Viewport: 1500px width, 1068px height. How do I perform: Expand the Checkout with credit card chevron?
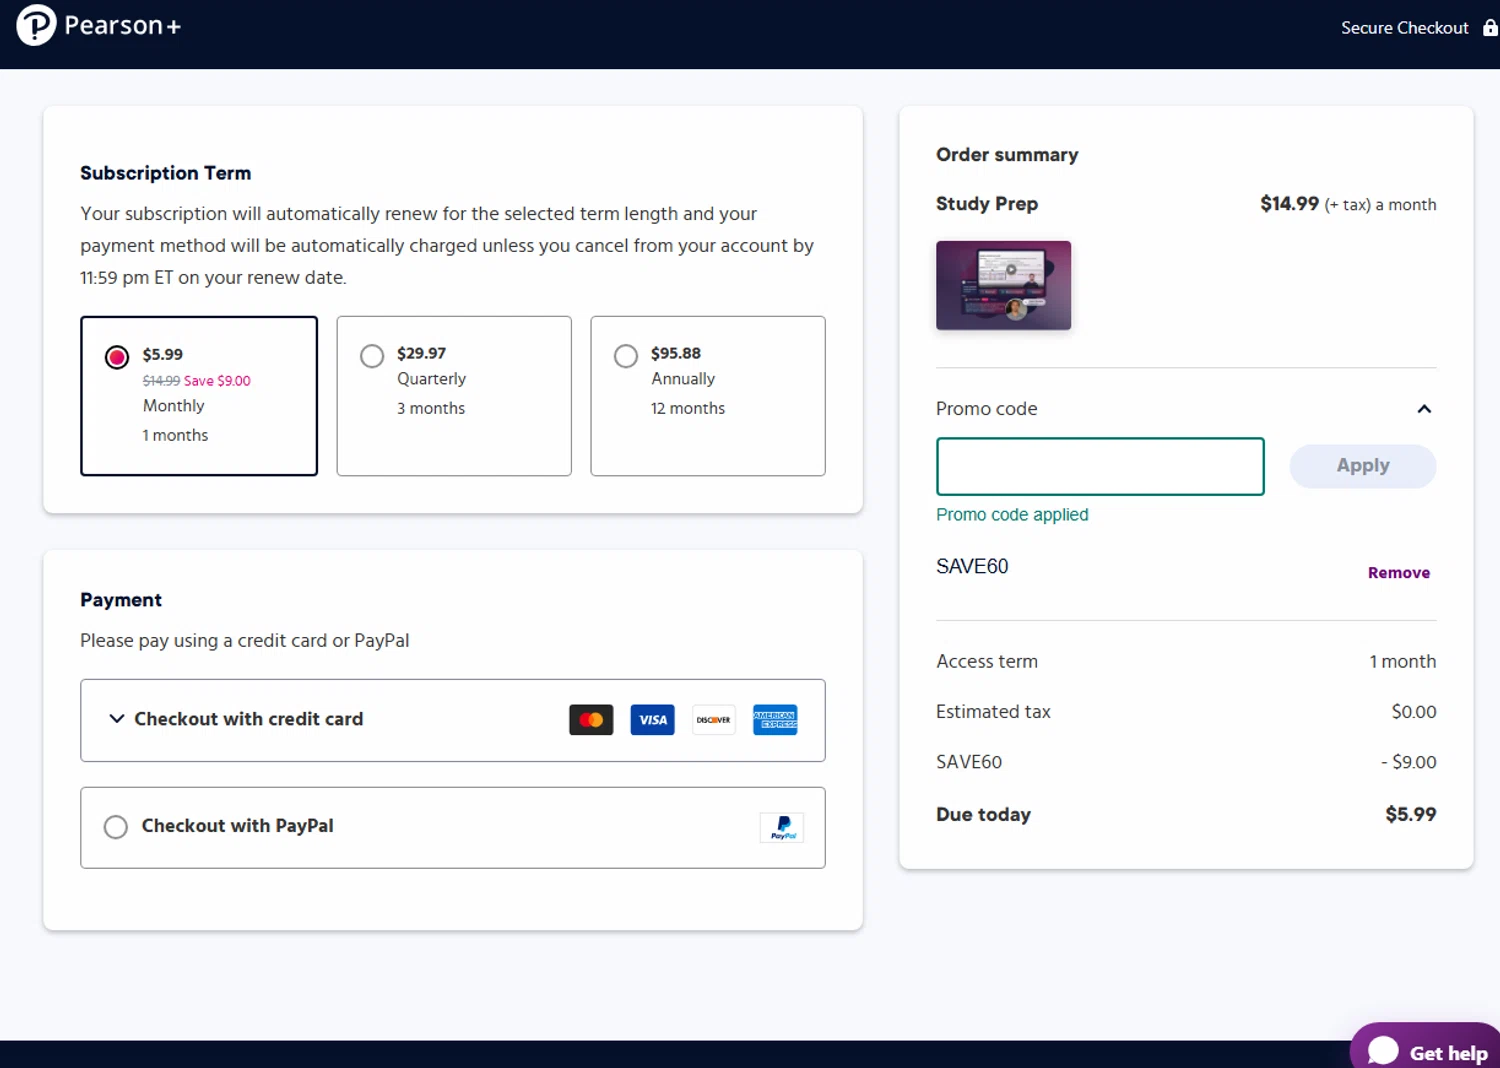pos(117,719)
